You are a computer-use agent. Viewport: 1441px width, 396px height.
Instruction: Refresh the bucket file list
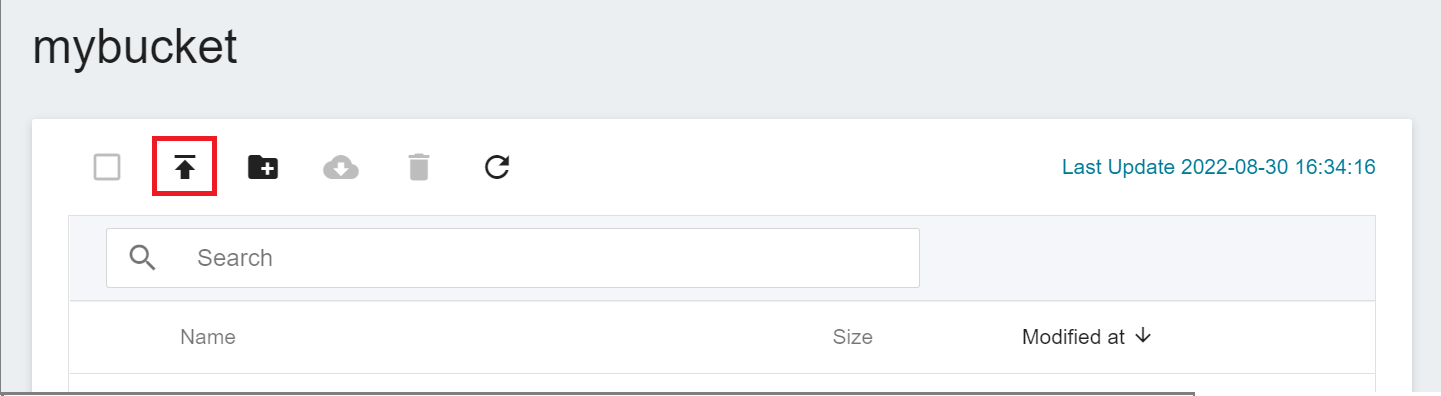(x=497, y=167)
